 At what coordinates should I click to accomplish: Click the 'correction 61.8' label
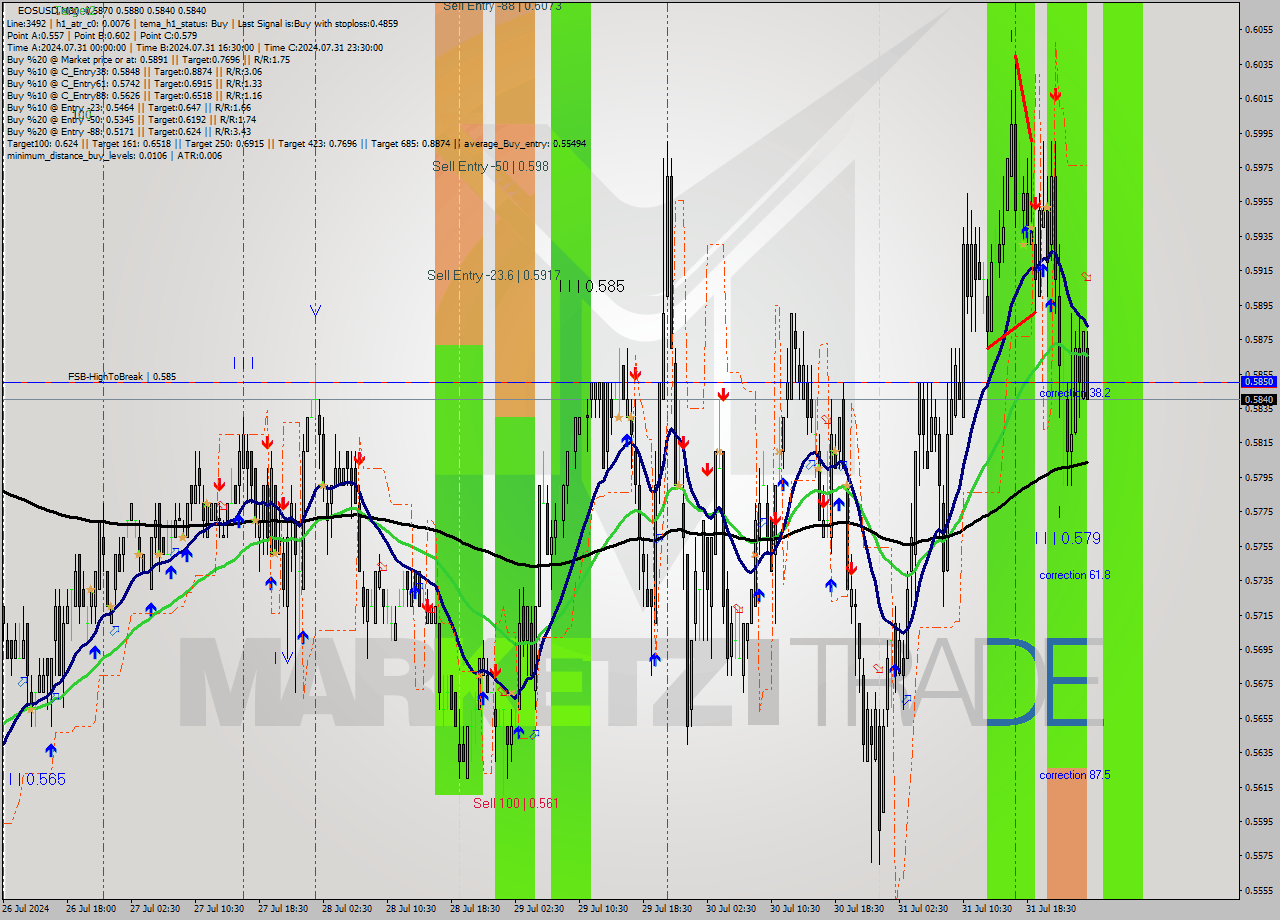(1074, 575)
